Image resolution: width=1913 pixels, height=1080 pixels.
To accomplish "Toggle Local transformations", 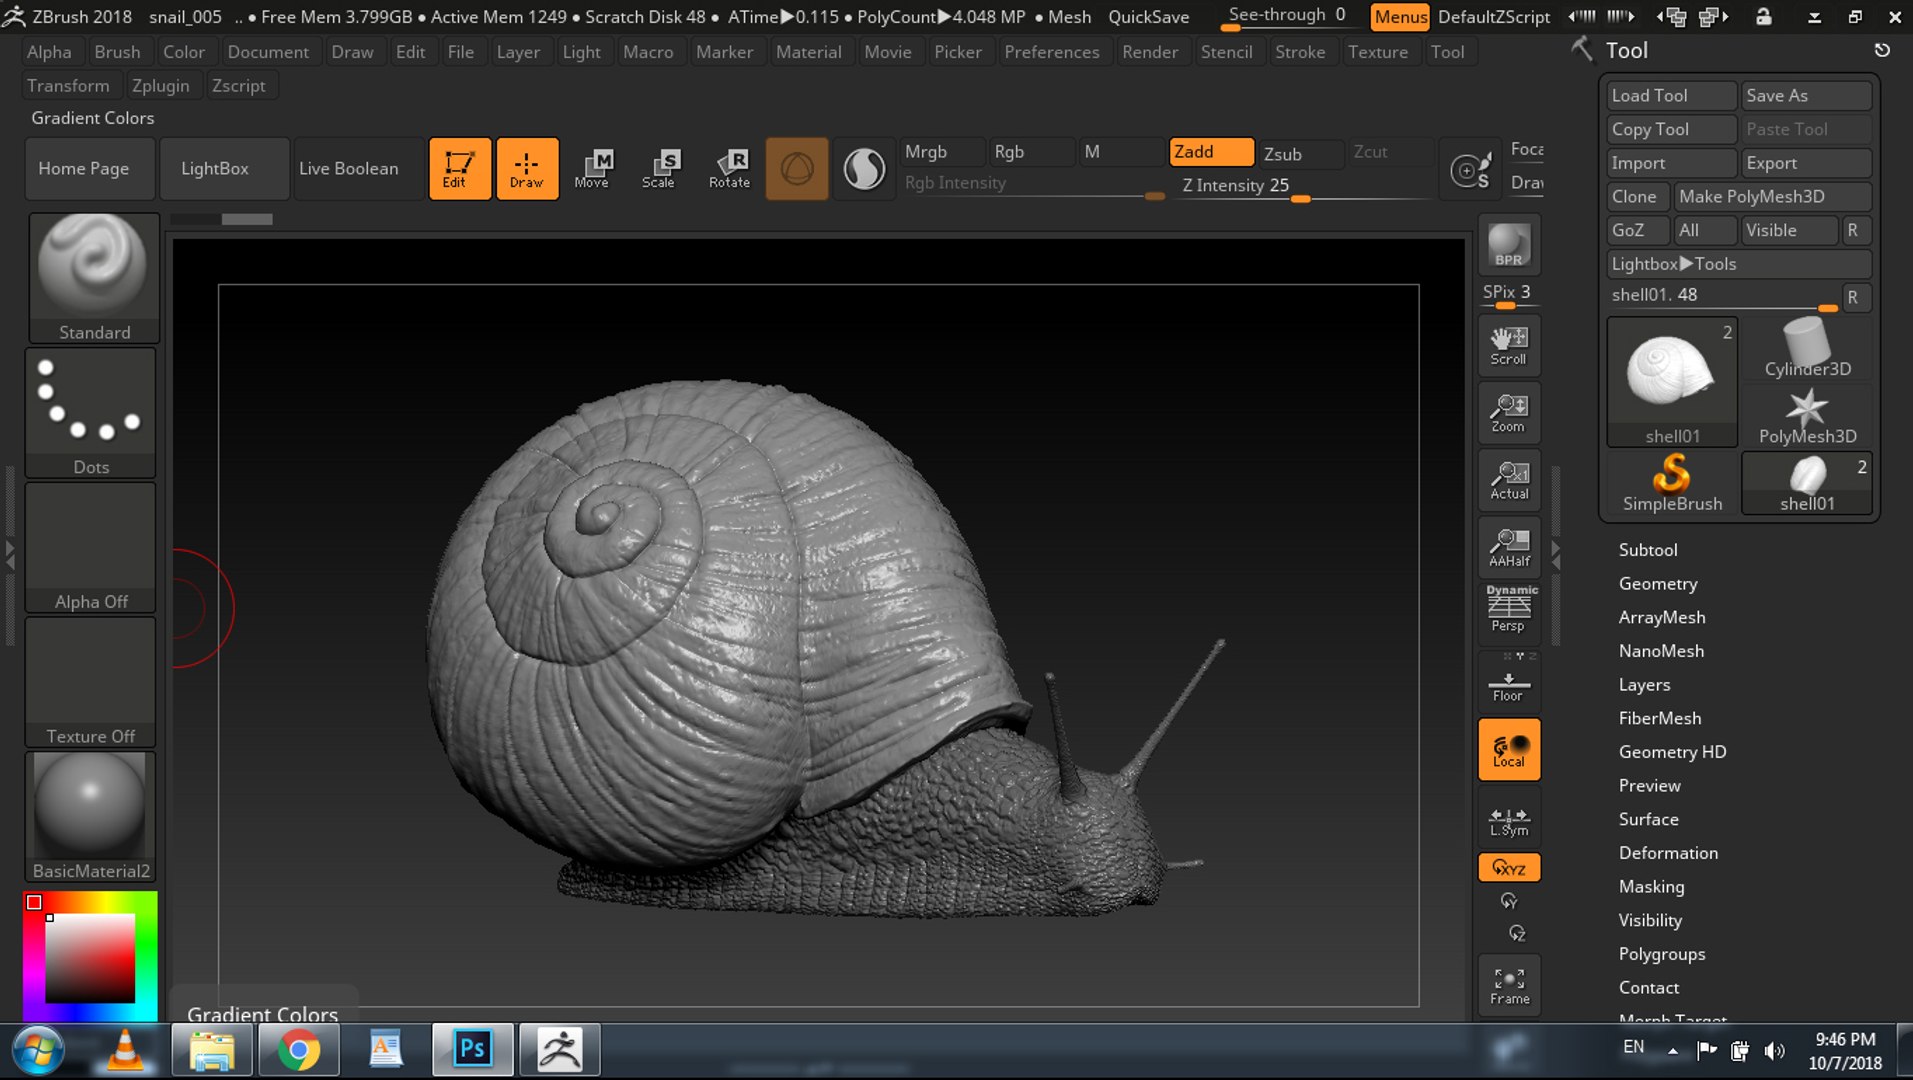I will [x=1509, y=750].
